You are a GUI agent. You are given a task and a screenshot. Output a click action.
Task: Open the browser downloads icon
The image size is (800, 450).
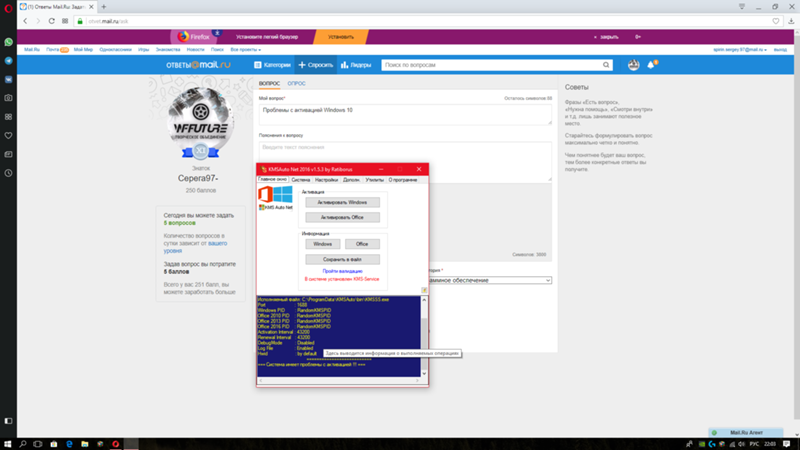791,21
